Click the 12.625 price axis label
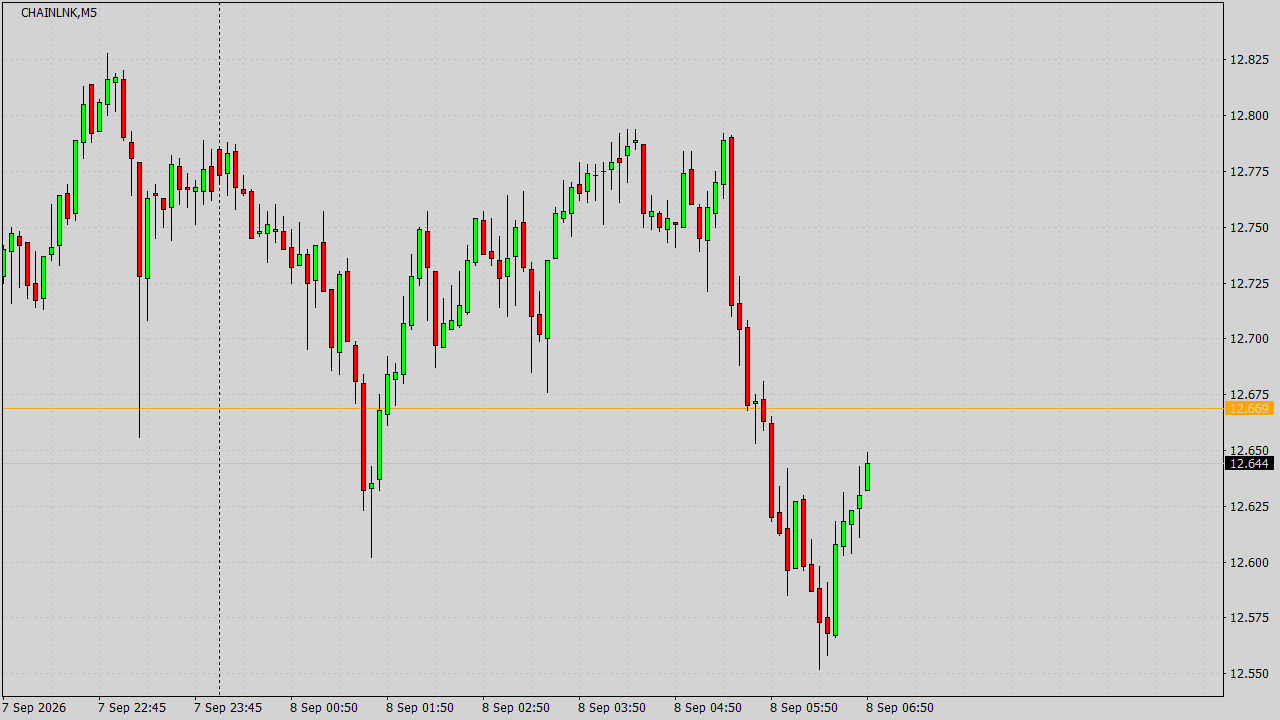The width and height of the screenshot is (1280, 720). (1249, 507)
